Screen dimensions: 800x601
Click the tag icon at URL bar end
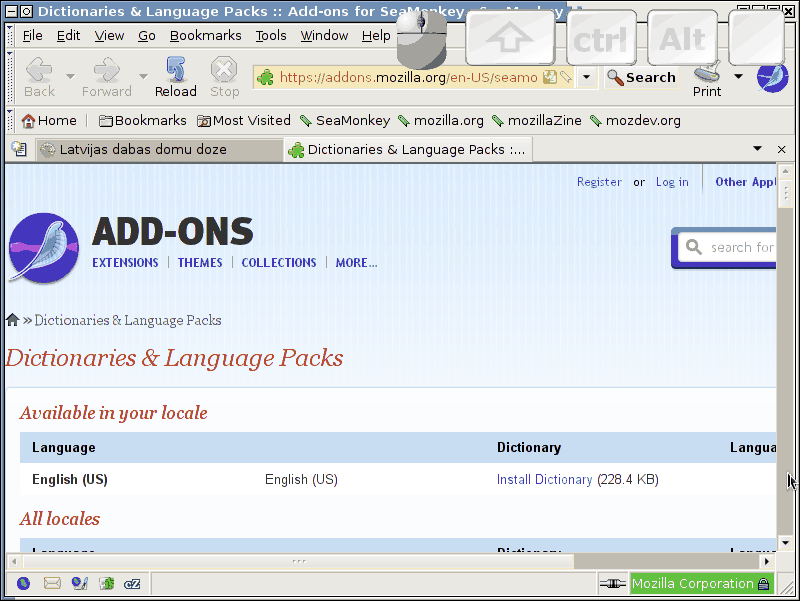[566, 77]
